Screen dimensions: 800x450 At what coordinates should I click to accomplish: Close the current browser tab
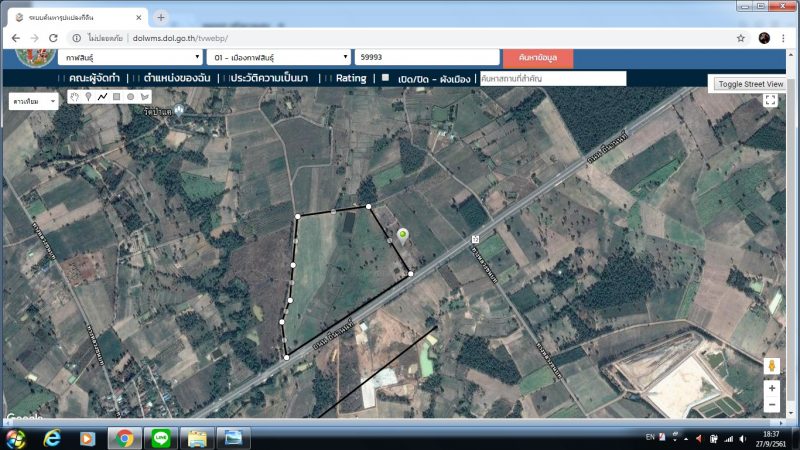139,17
